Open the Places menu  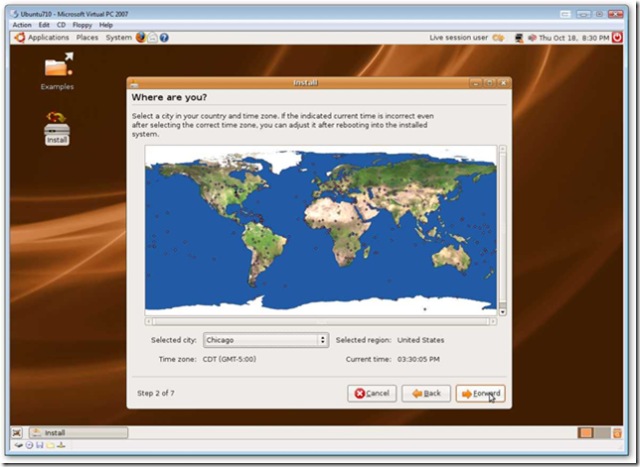(87, 37)
